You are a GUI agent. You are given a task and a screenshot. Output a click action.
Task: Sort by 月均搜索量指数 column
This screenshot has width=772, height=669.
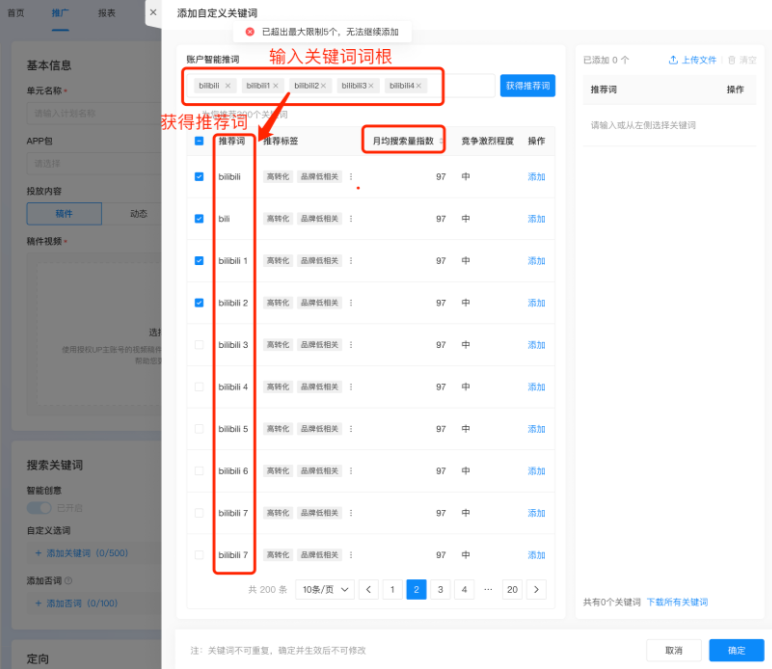441,141
